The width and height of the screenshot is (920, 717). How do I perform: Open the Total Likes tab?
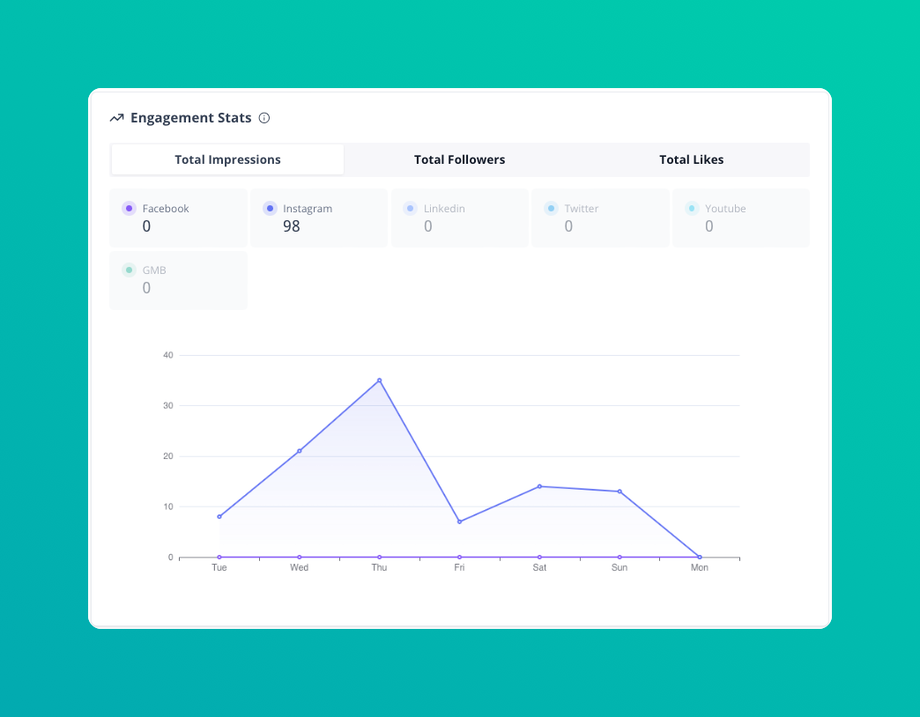(x=691, y=160)
